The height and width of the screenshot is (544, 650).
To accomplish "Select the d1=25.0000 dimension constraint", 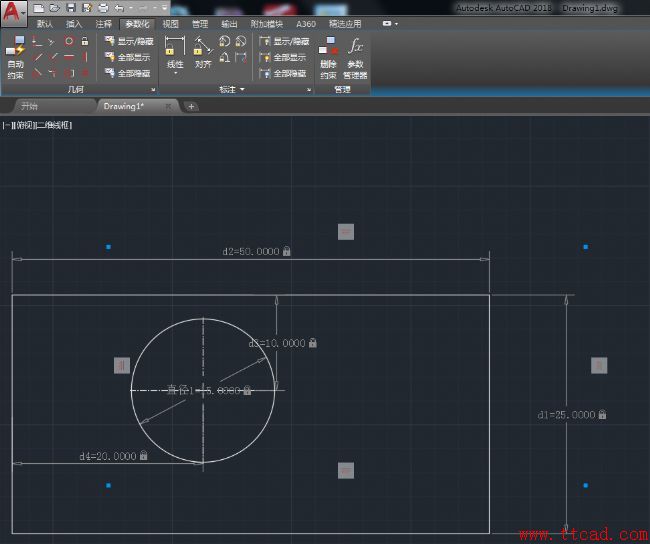I will 572,415.
